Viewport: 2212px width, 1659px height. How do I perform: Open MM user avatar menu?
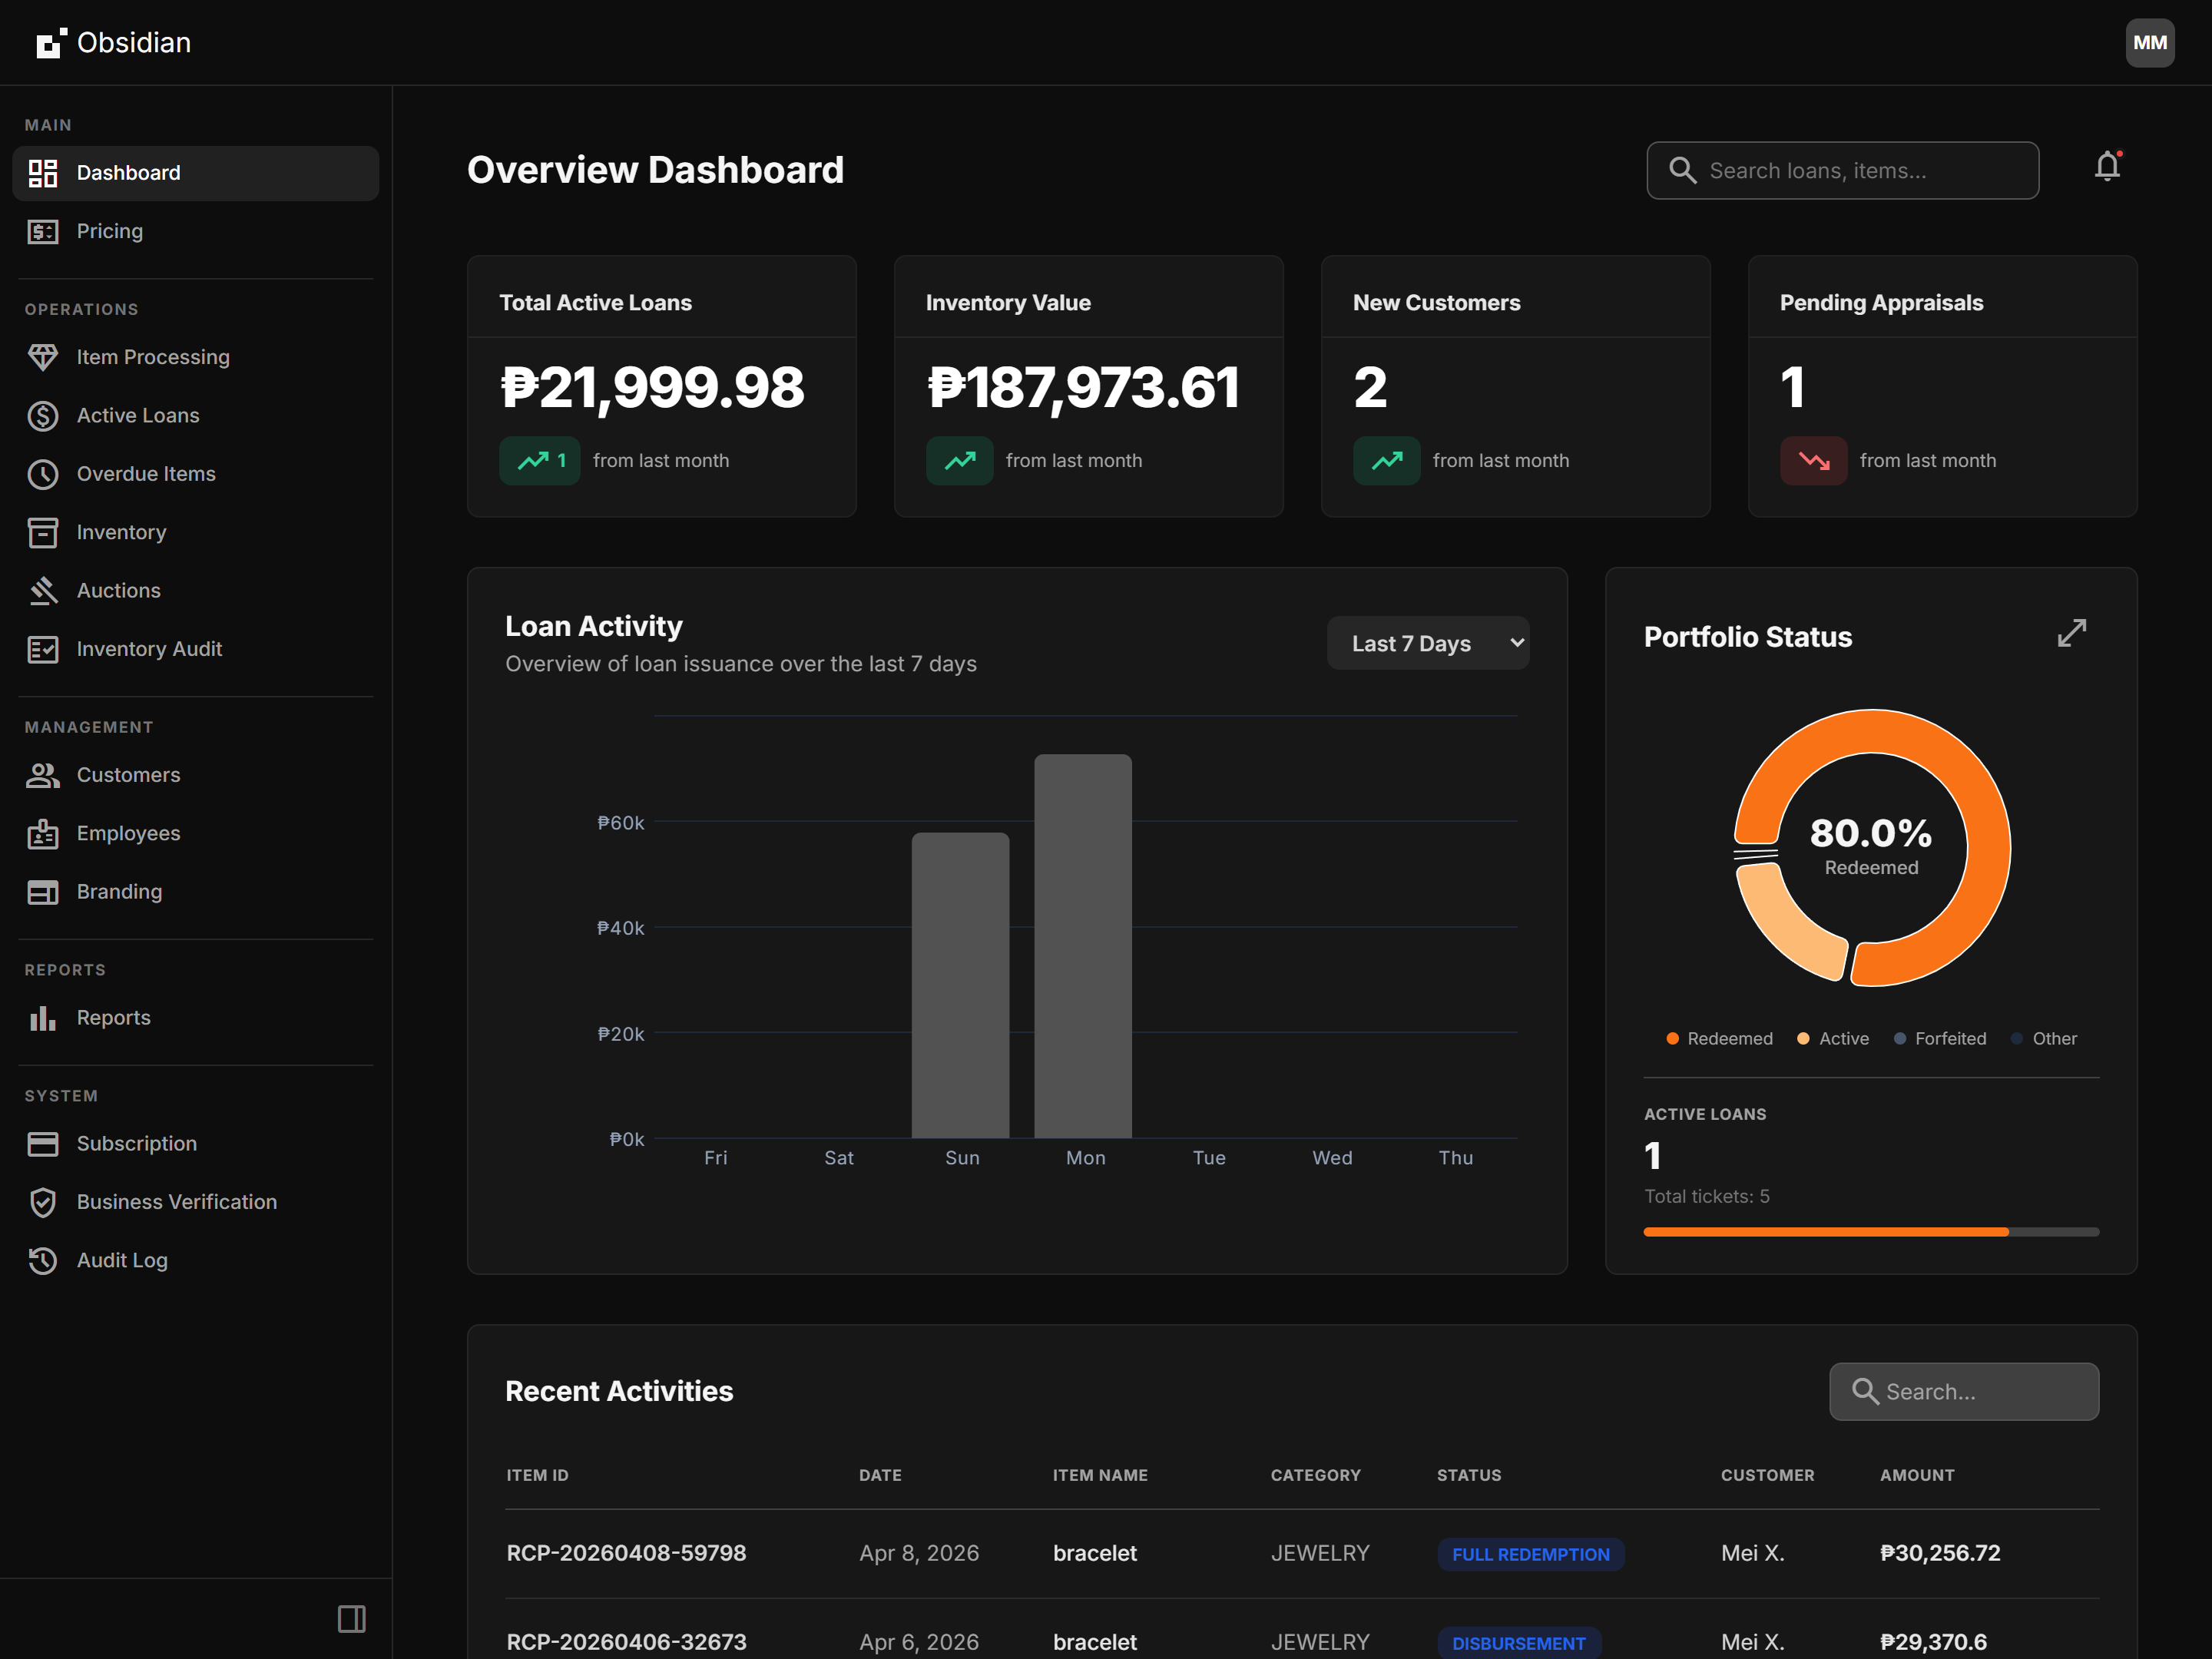coord(2149,43)
